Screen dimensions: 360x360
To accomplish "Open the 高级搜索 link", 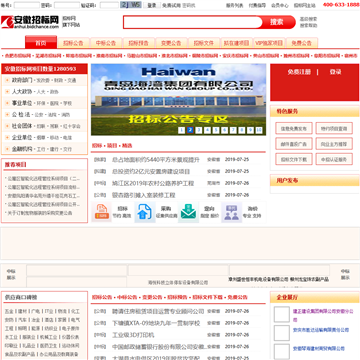I will (308, 19).
